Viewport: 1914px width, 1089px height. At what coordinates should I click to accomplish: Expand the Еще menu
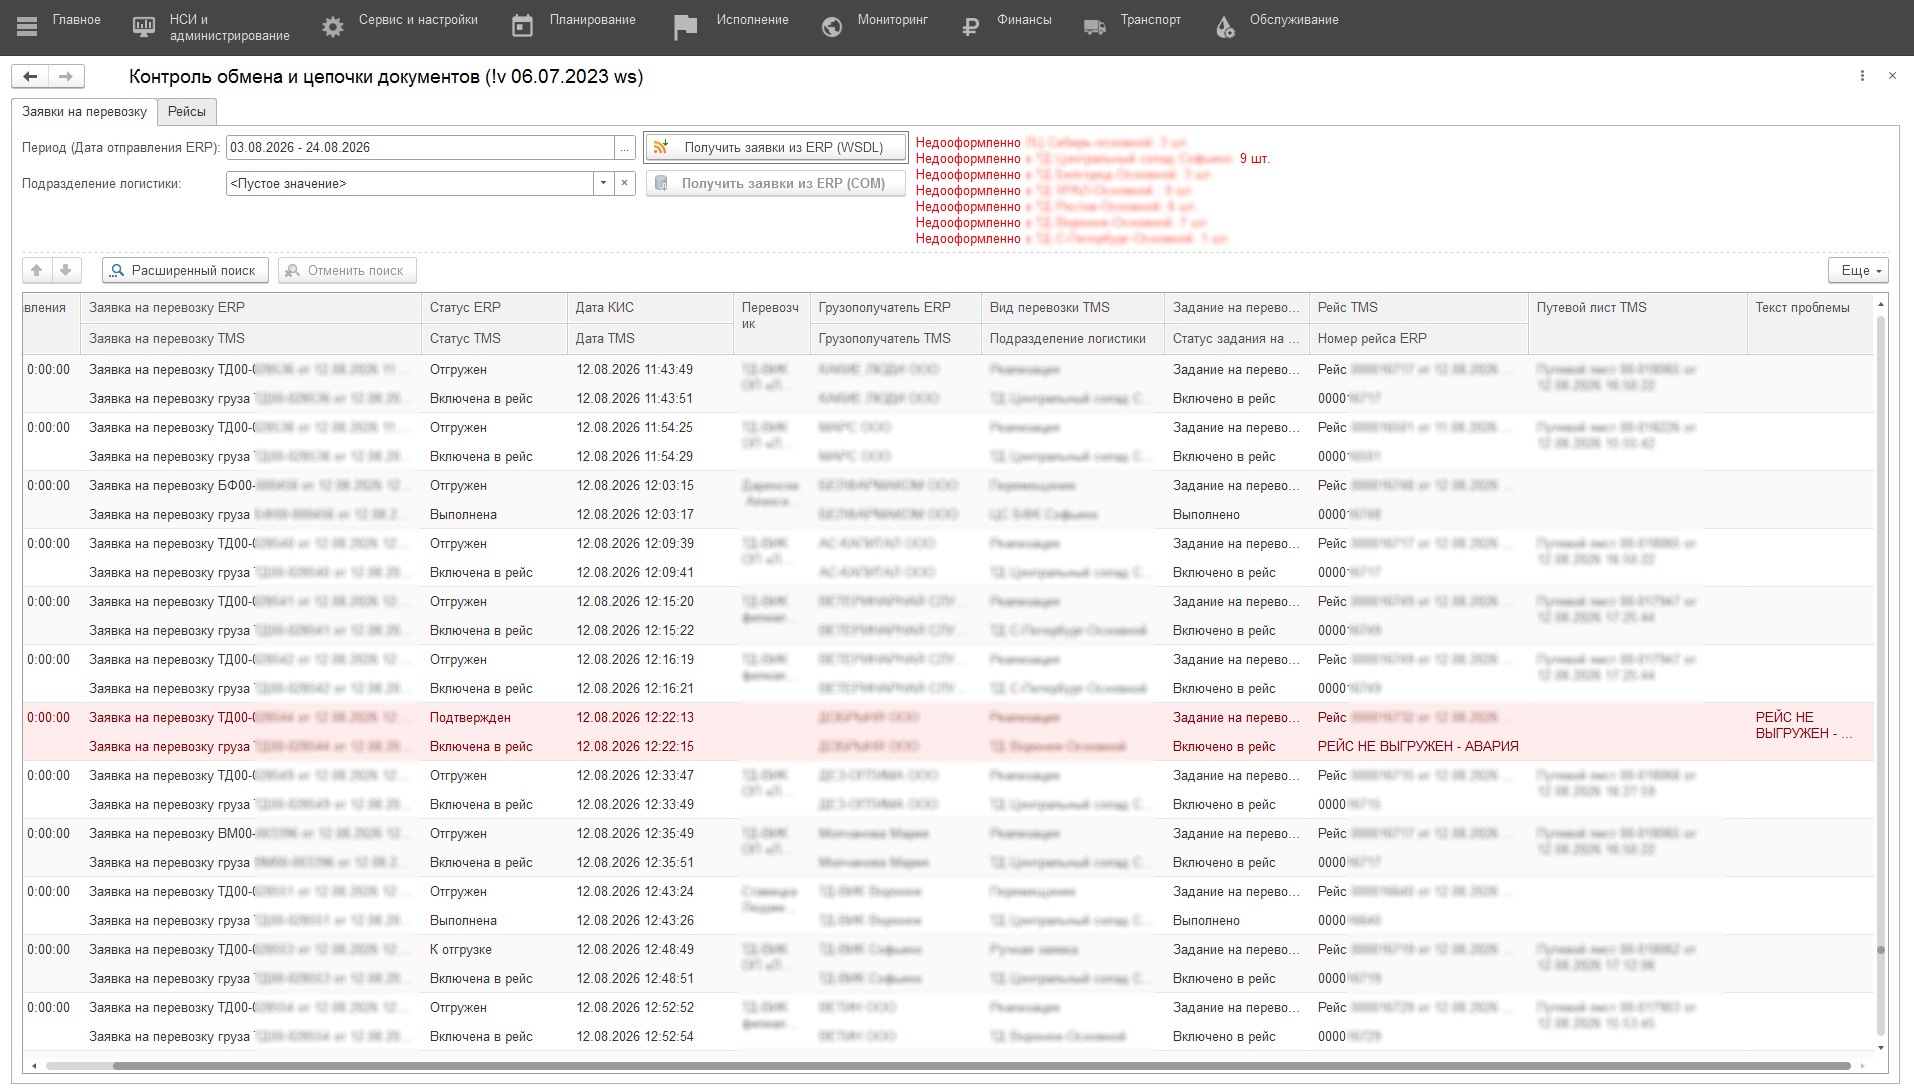point(1860,270)
